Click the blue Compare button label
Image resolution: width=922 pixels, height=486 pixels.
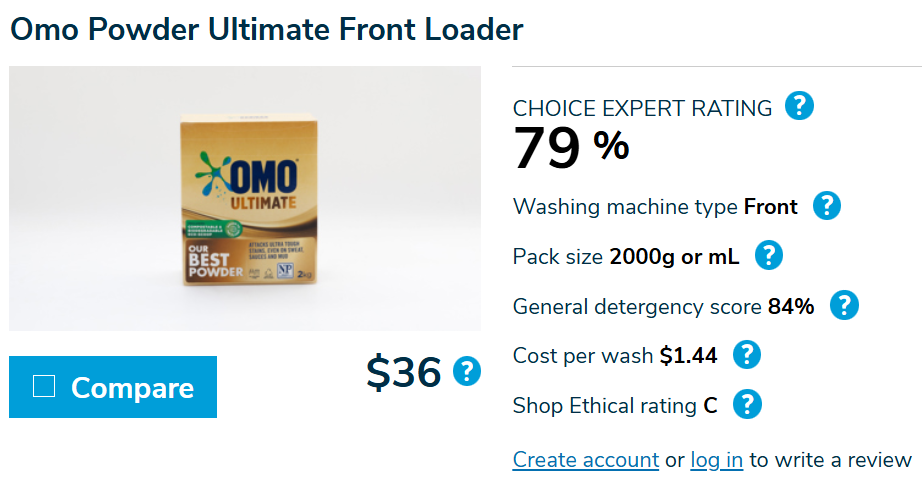(132, 387)
